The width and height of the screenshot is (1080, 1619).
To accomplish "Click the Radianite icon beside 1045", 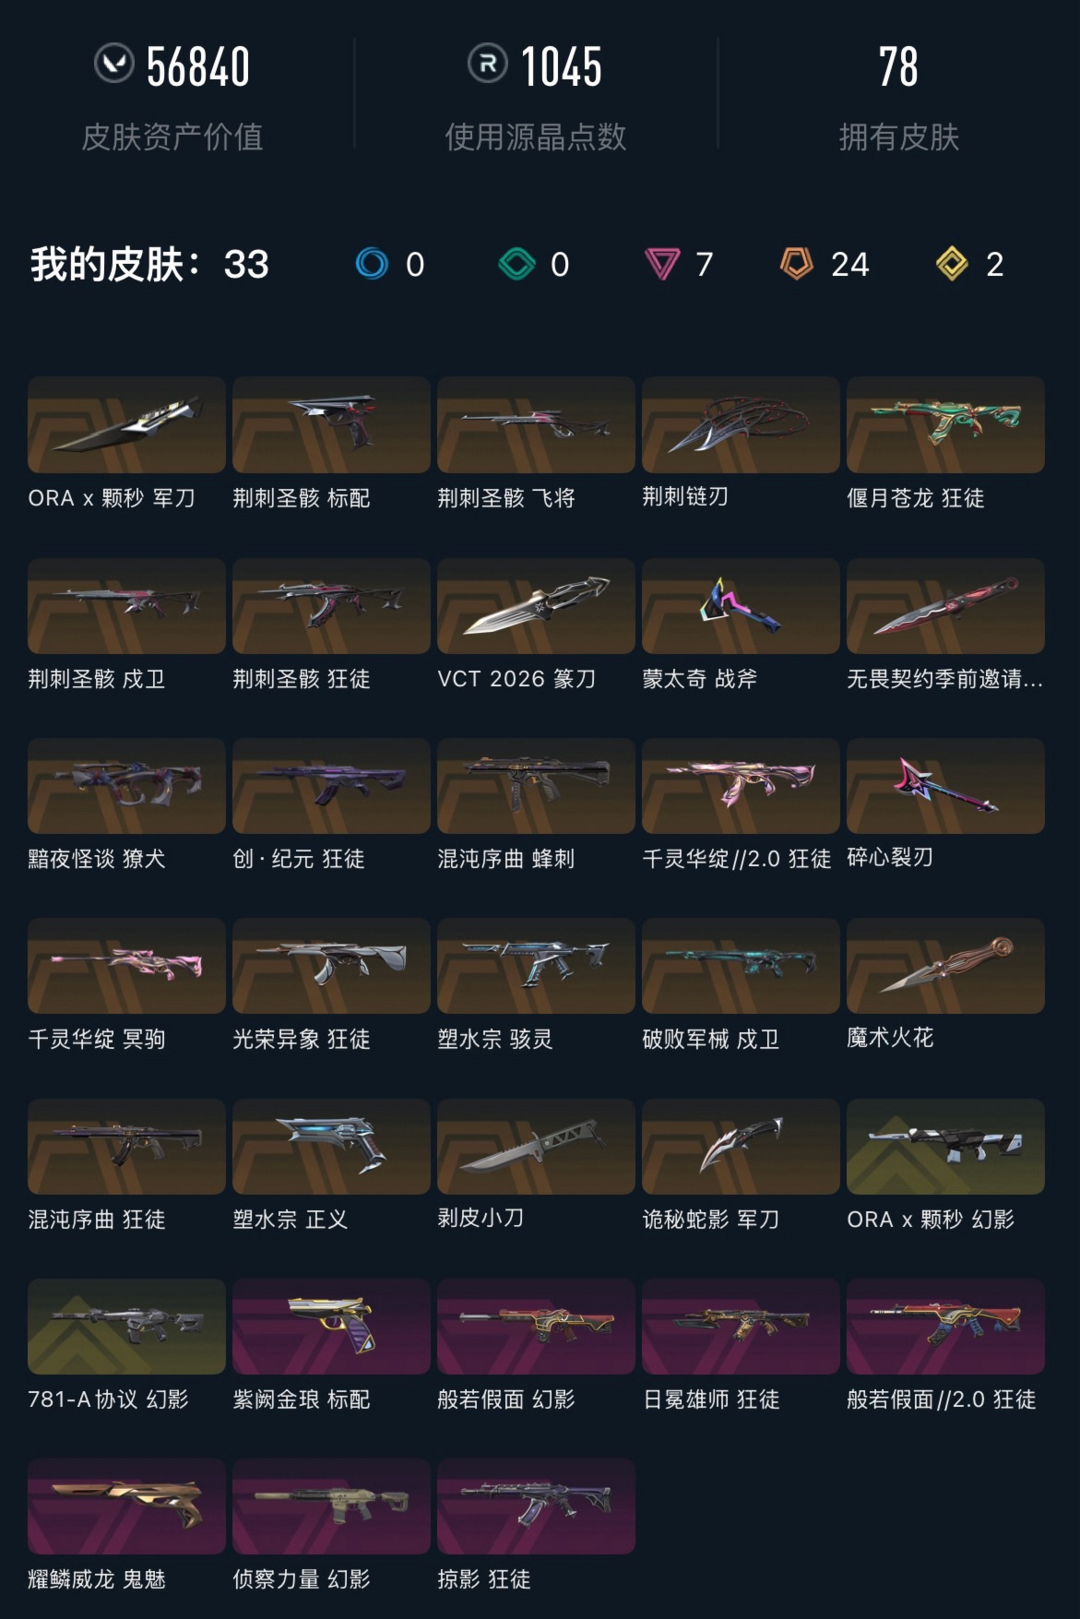I will click(x=487, y=64).
